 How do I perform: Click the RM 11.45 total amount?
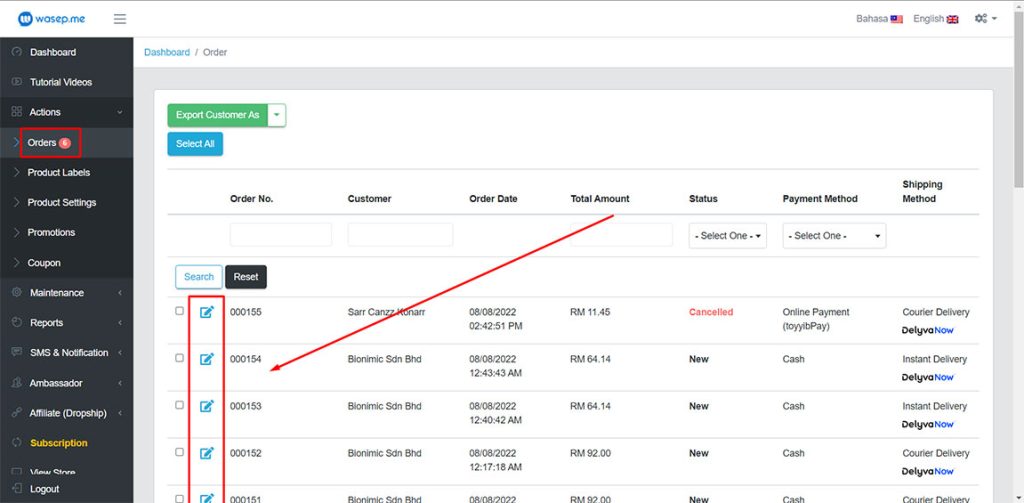(x=590, y=312)
